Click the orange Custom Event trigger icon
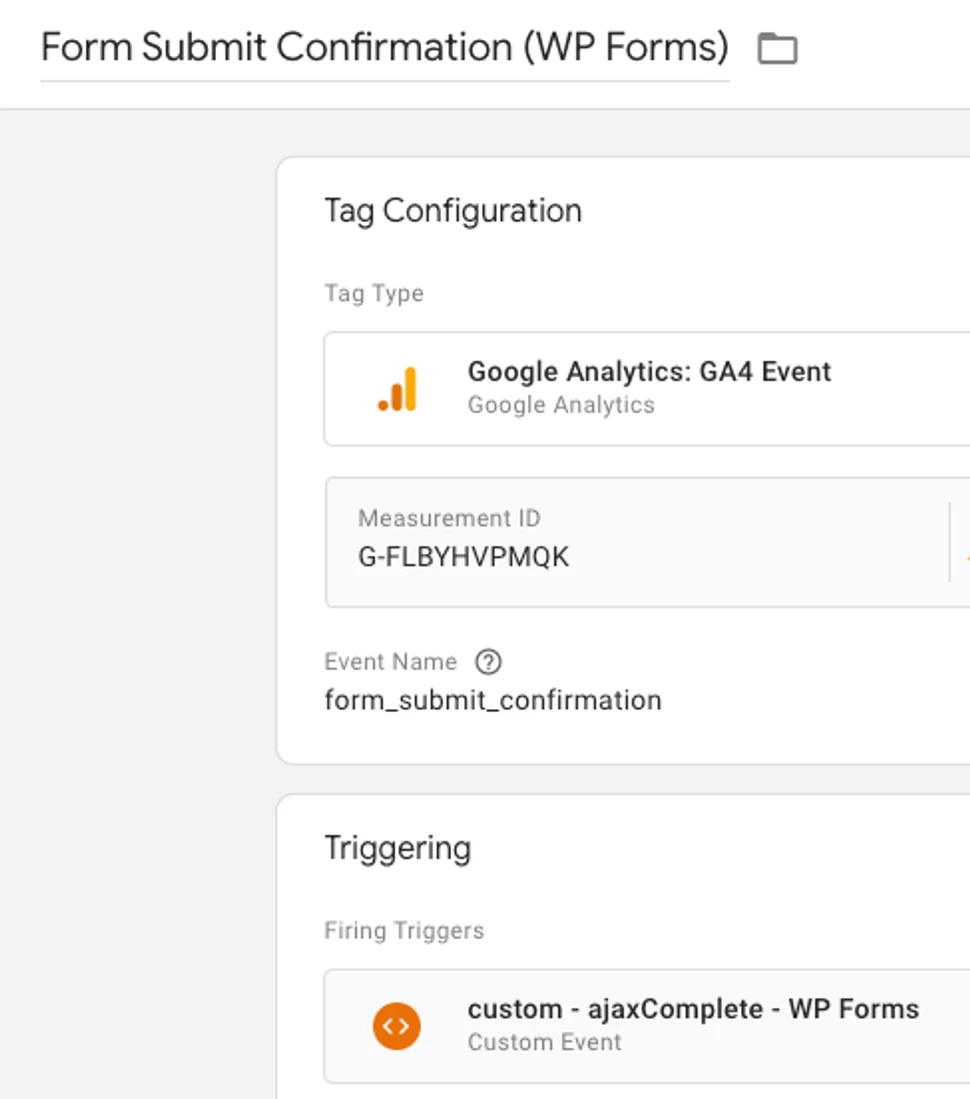The width and height of the screenshot is (970, 1099). point(397,1025)
